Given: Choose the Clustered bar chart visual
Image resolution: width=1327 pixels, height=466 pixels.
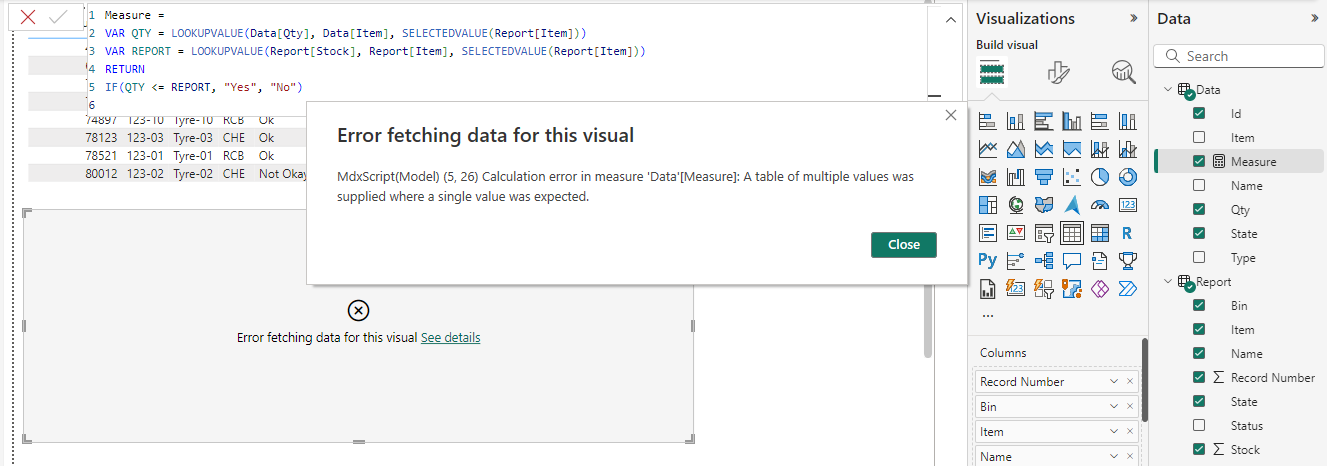Looking at the screenshot, I should pos(1044,121).
